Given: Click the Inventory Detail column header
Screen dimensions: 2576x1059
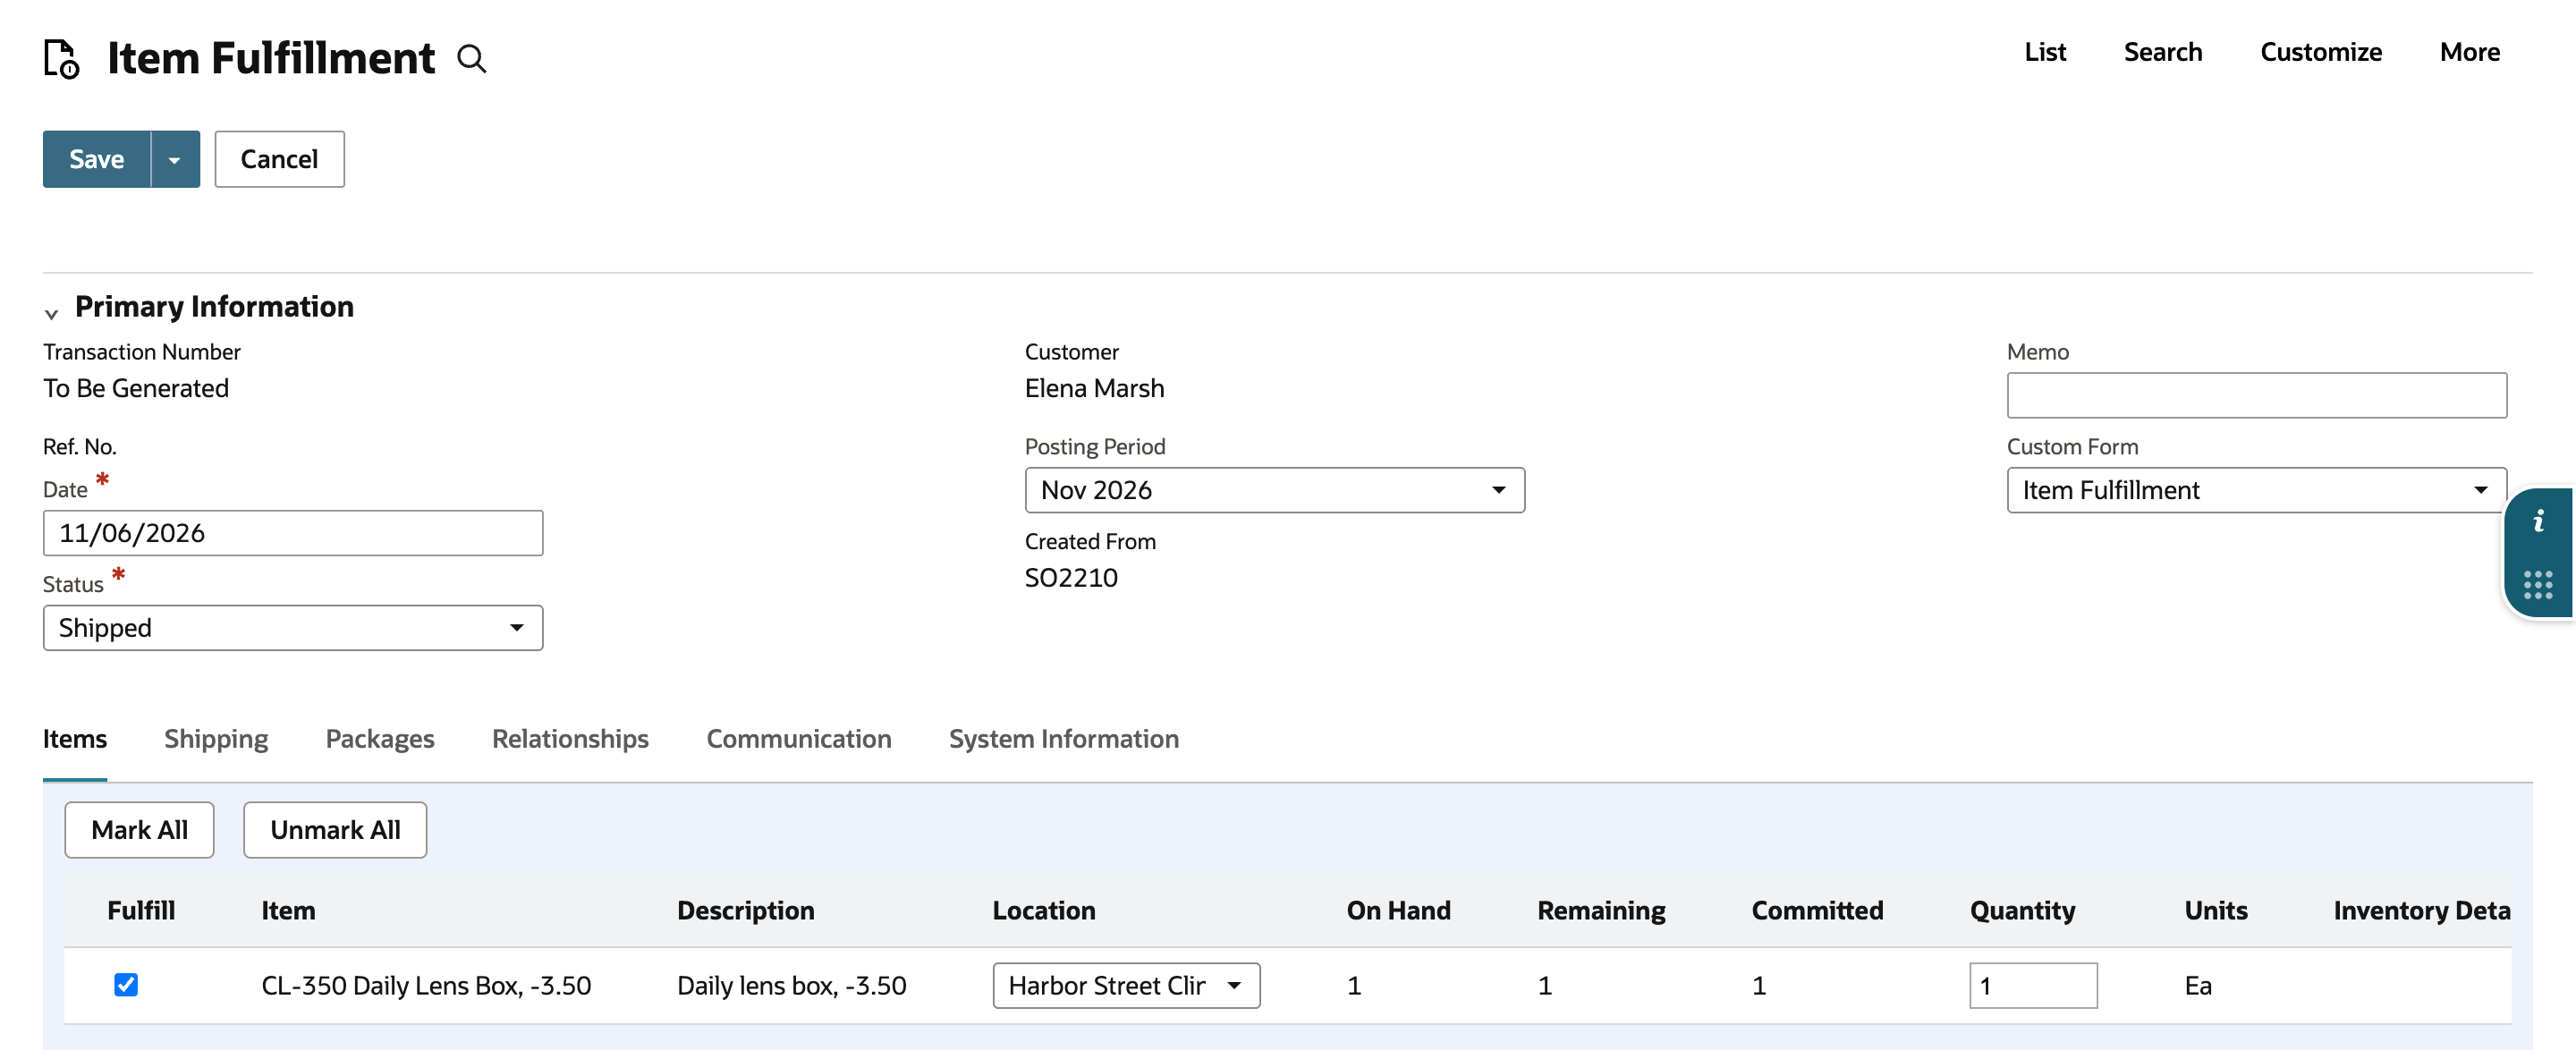Looking at the screenshot, I should point(2421,911).
